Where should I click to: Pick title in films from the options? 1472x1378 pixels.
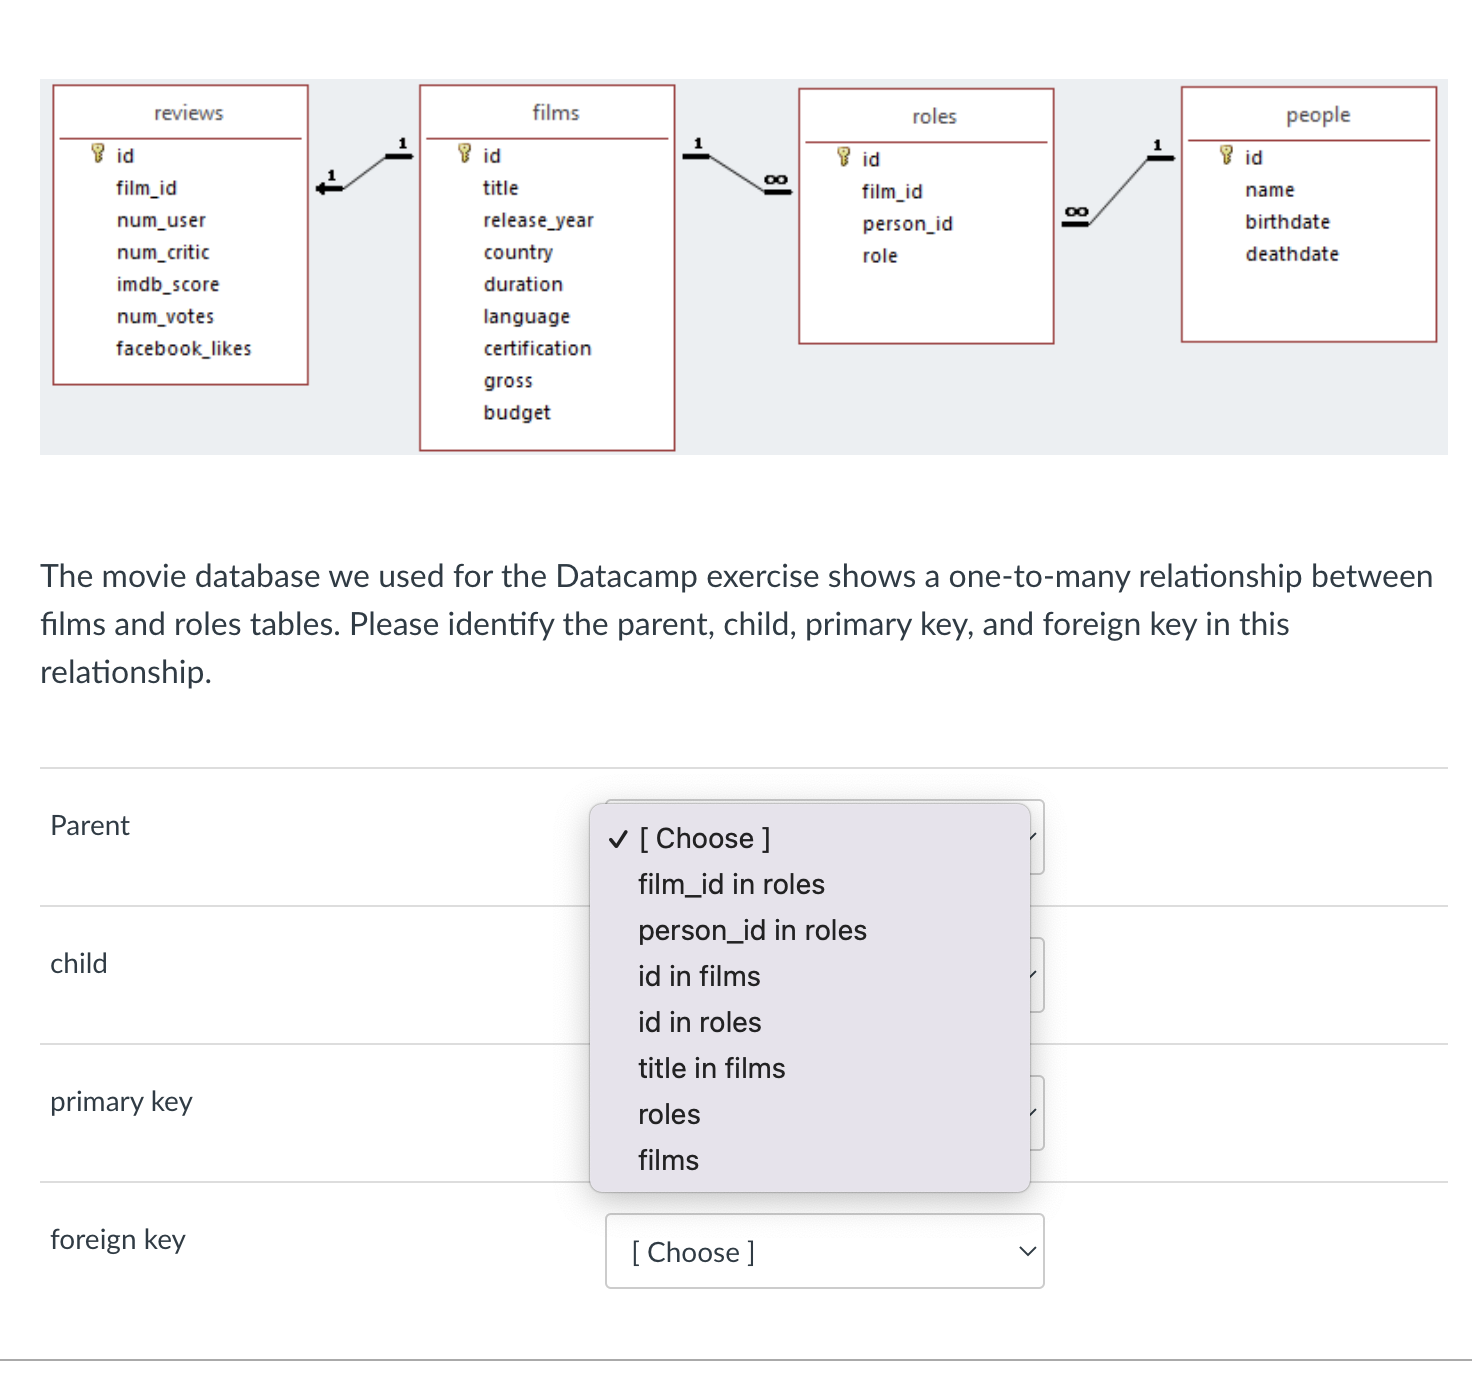710,1068
